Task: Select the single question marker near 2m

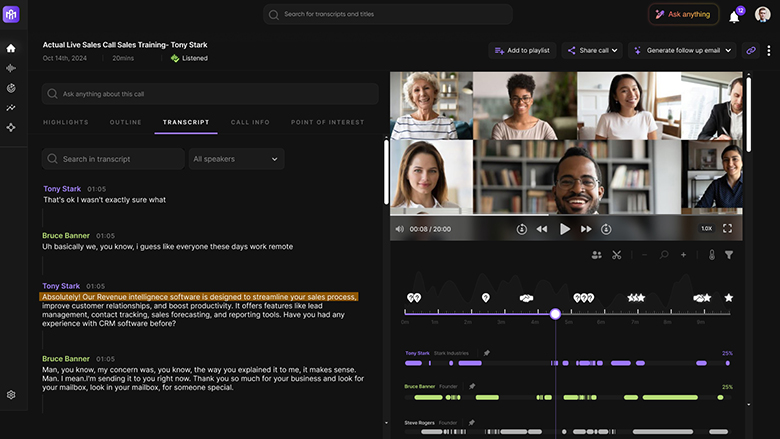Action: 486,298
